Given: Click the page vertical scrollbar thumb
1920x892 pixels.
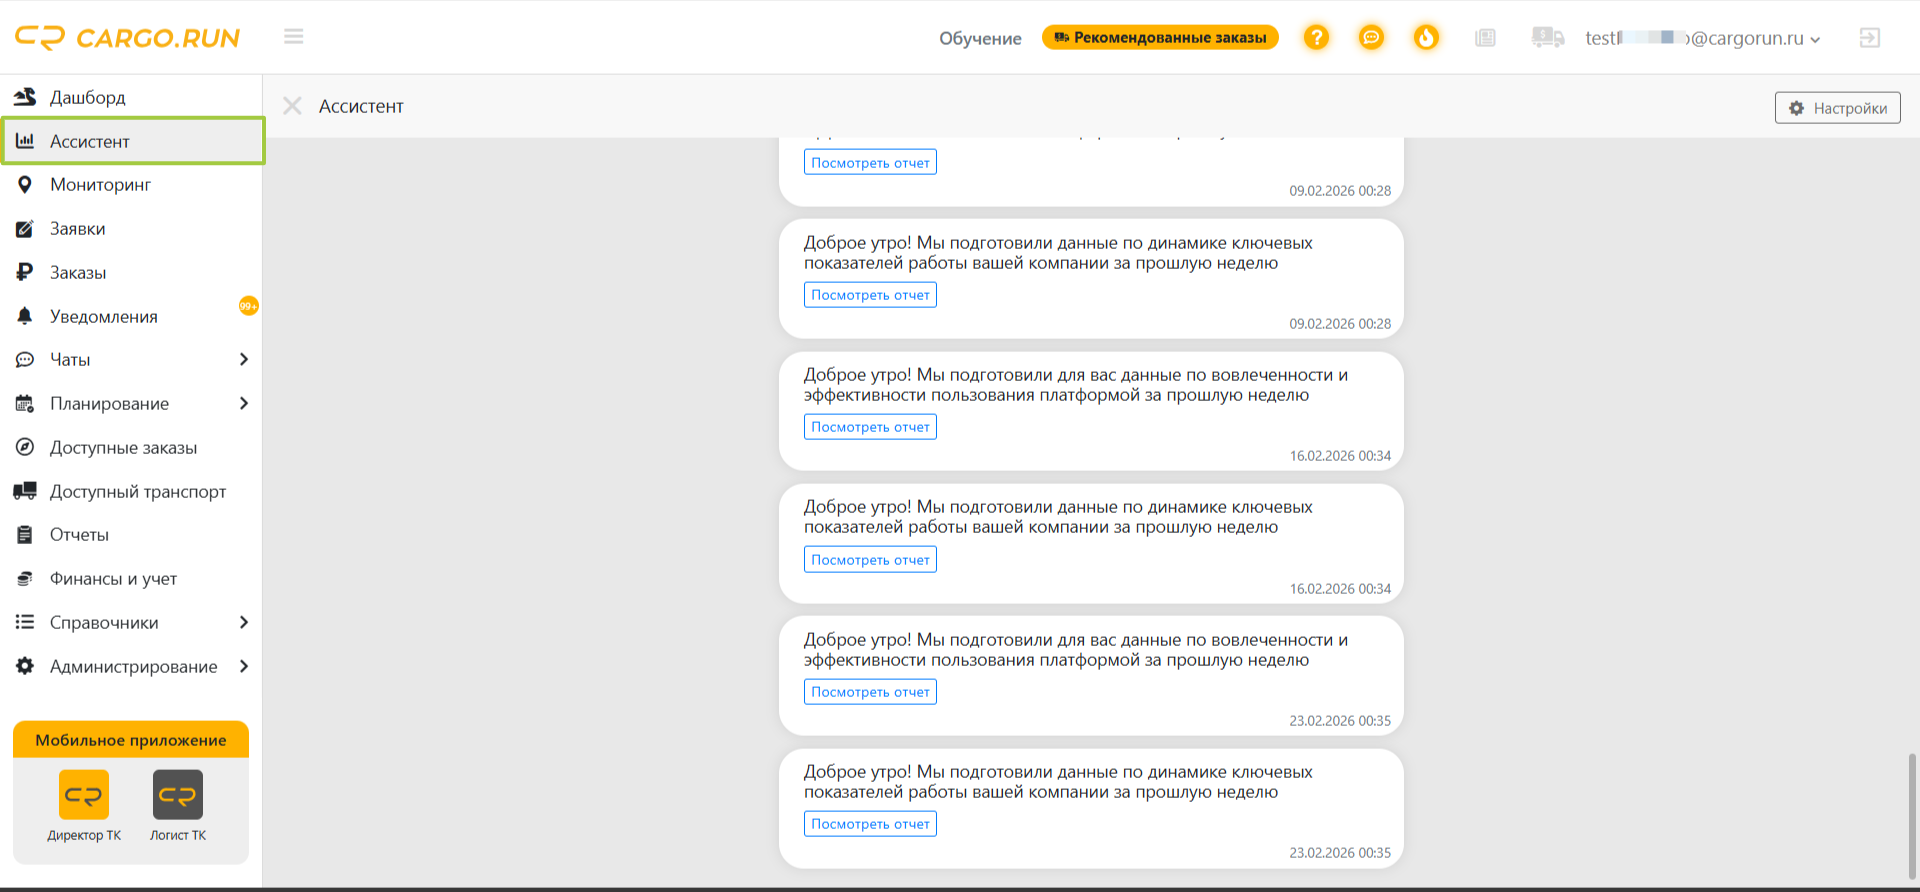Looking at the screenshot, I should pos(1912,815).
